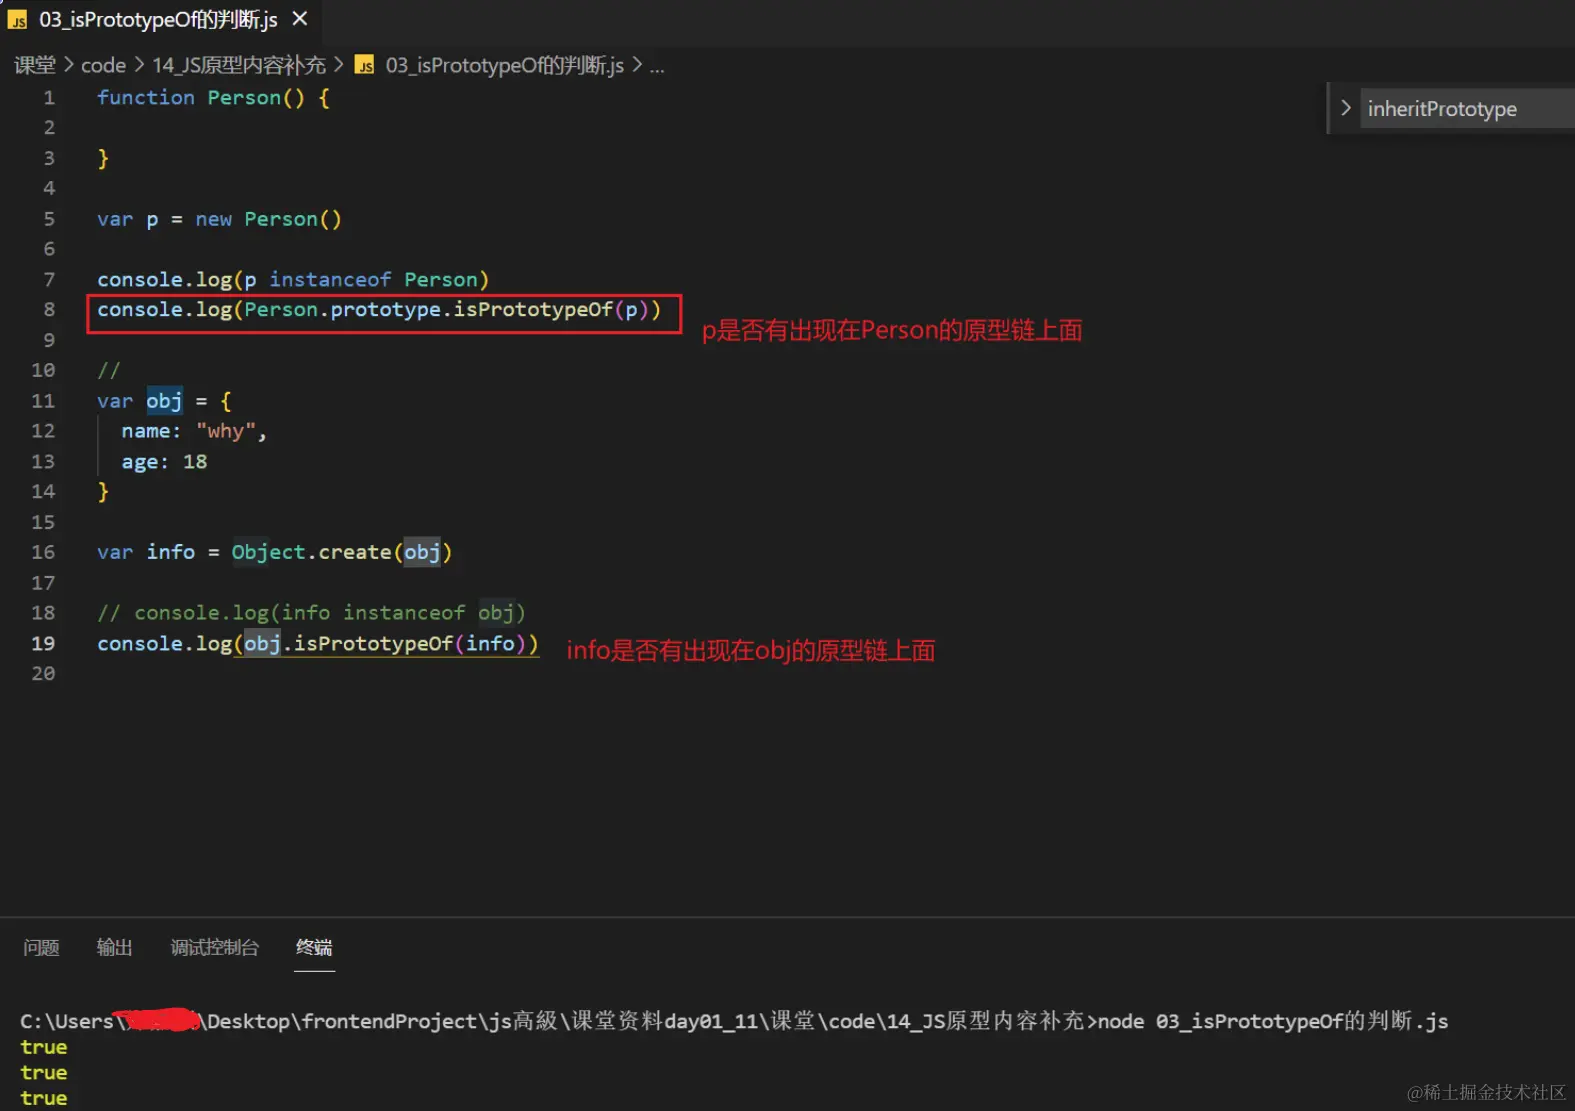1575x1111 pixels.
Task: Select line number 16 in the gutter
Action: pos(43,552)
